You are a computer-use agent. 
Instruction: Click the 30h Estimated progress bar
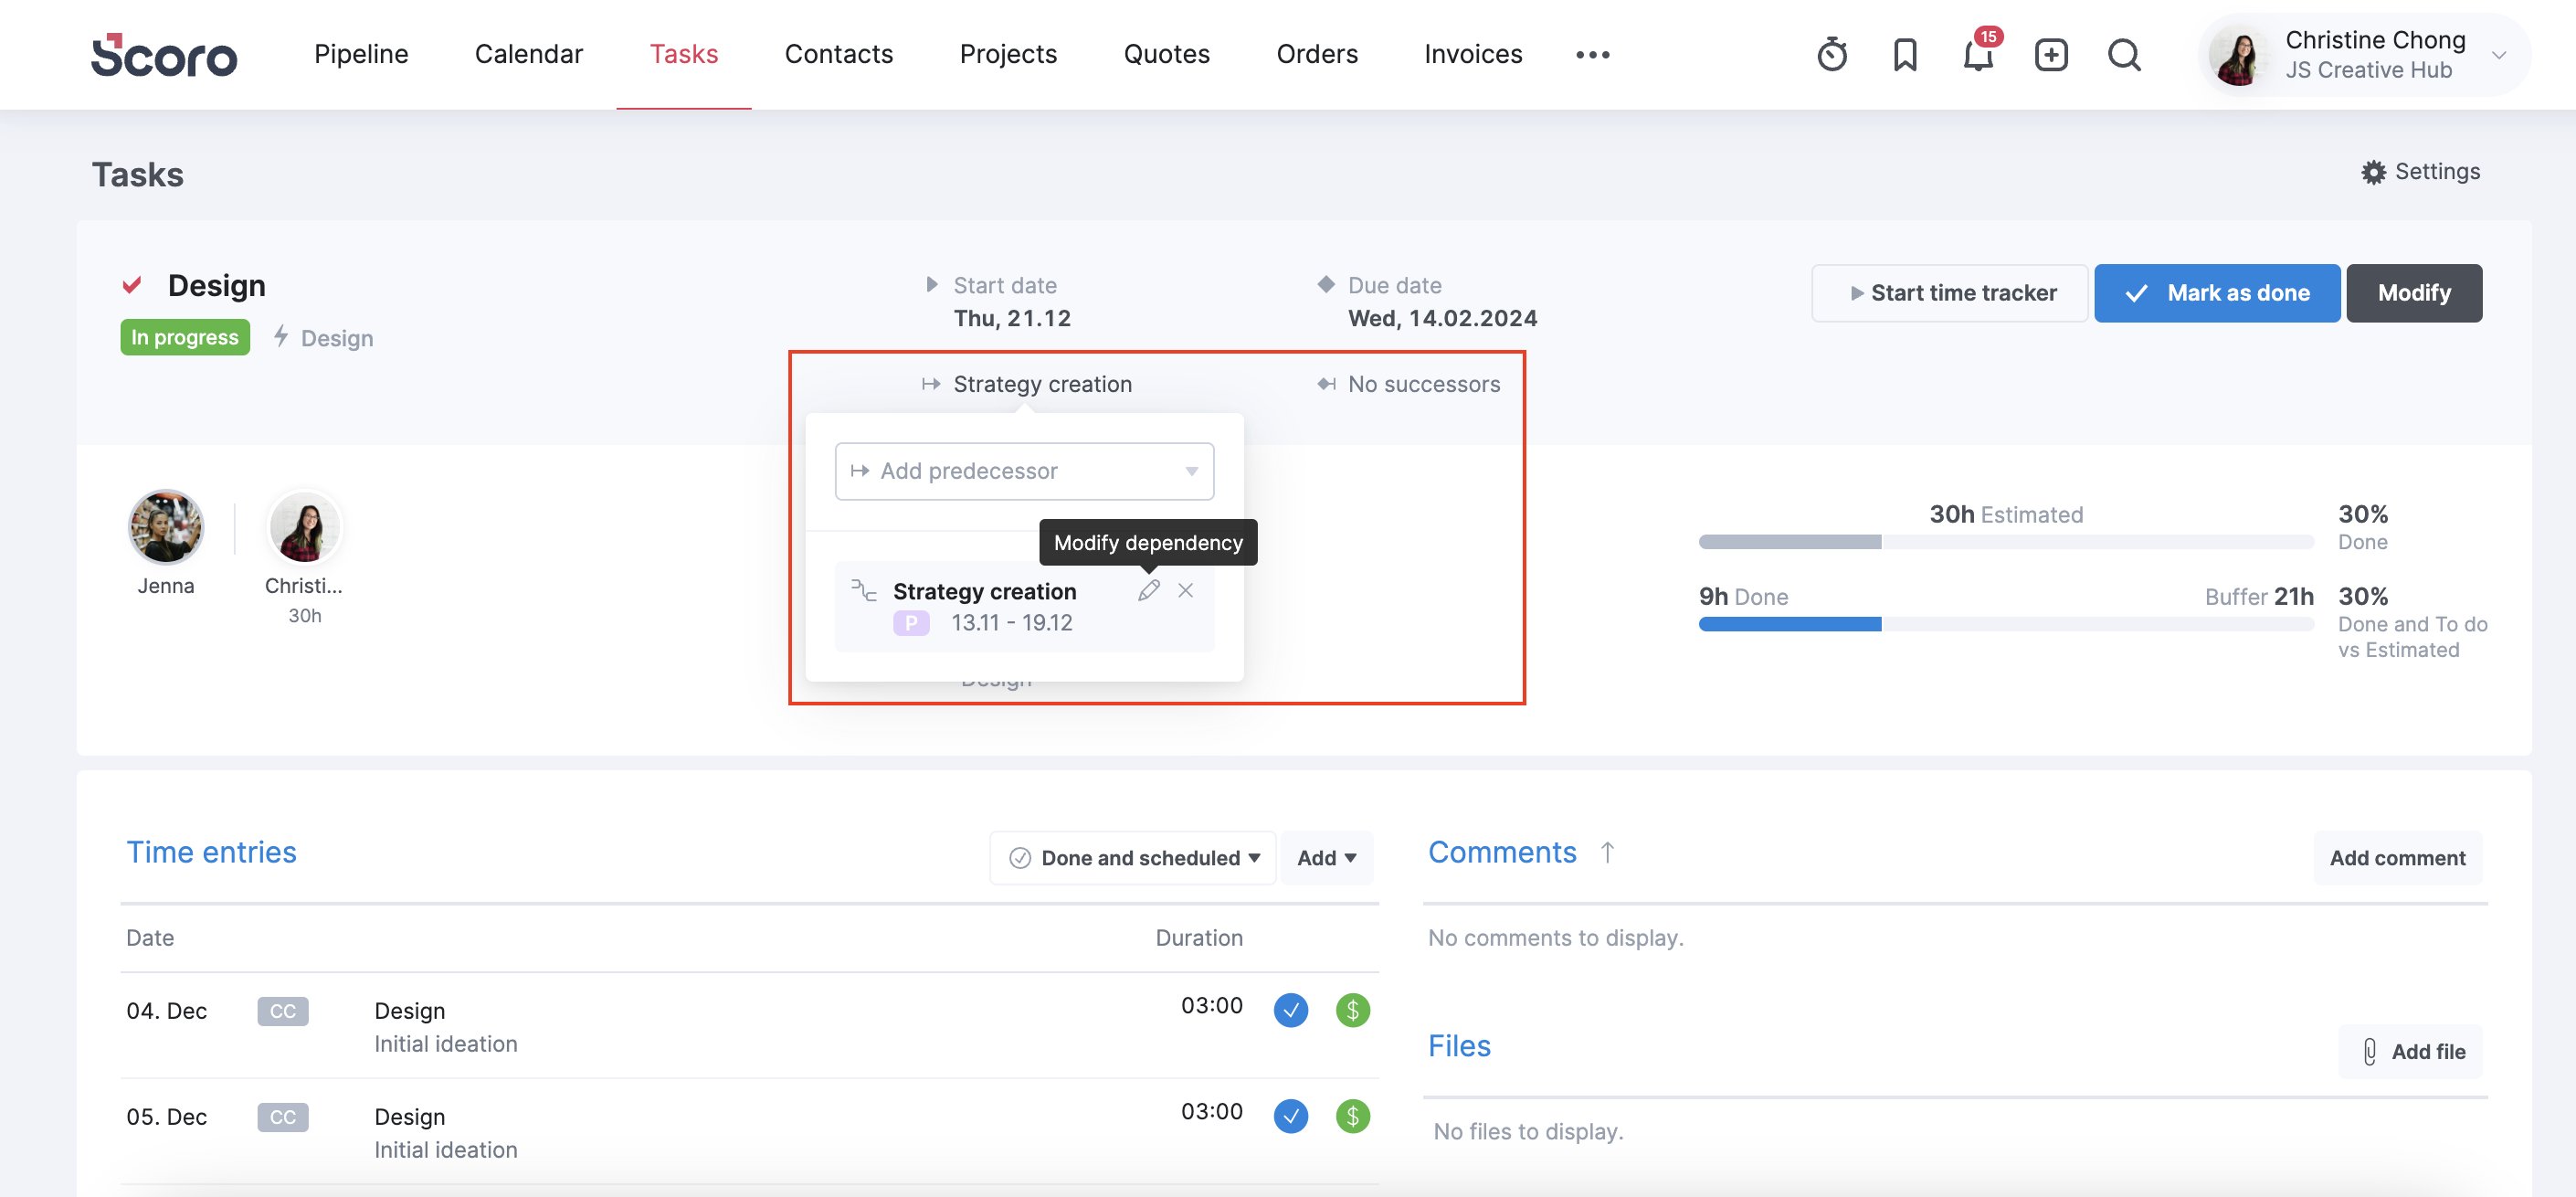[x=2006, y=542]
